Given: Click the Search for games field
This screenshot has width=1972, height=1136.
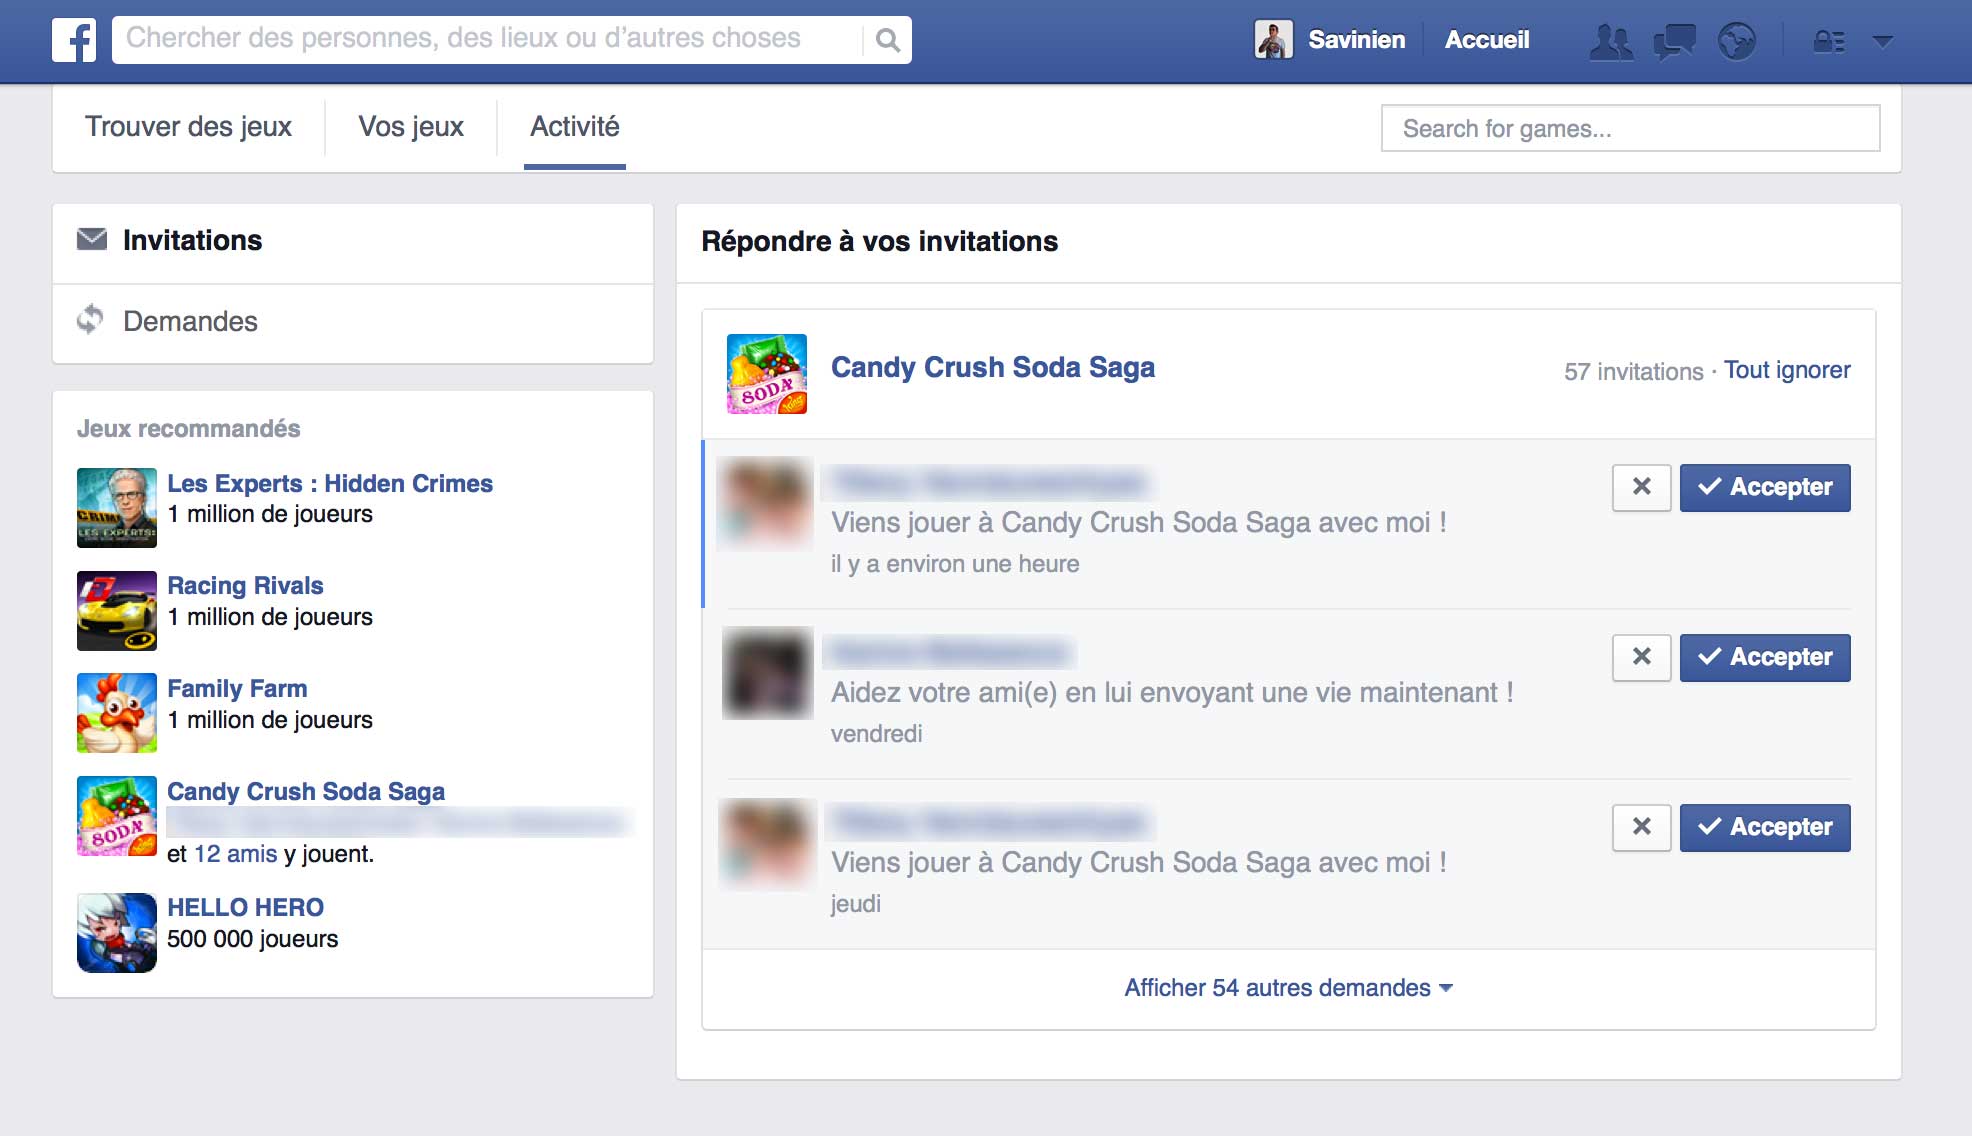Looking at the screenshot, I should pyautogui.click(x=1630, y=129).
